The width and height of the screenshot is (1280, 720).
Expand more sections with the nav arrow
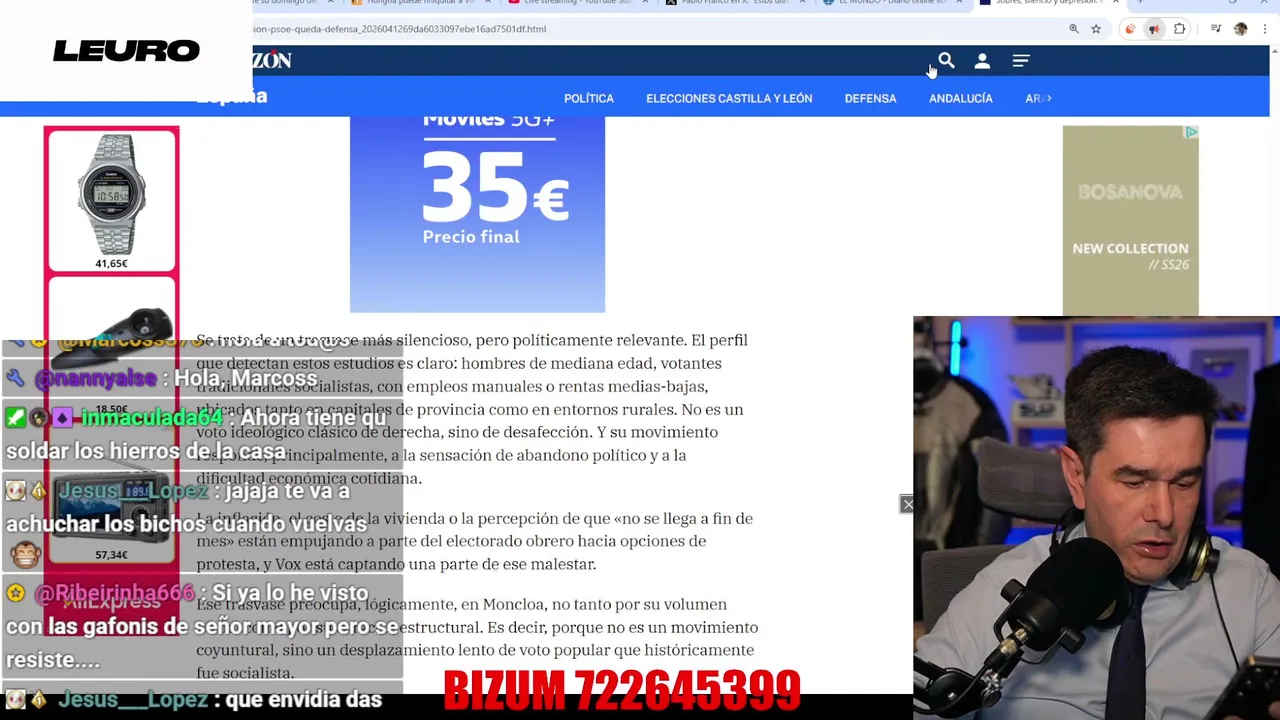[x=1047, y=98]
